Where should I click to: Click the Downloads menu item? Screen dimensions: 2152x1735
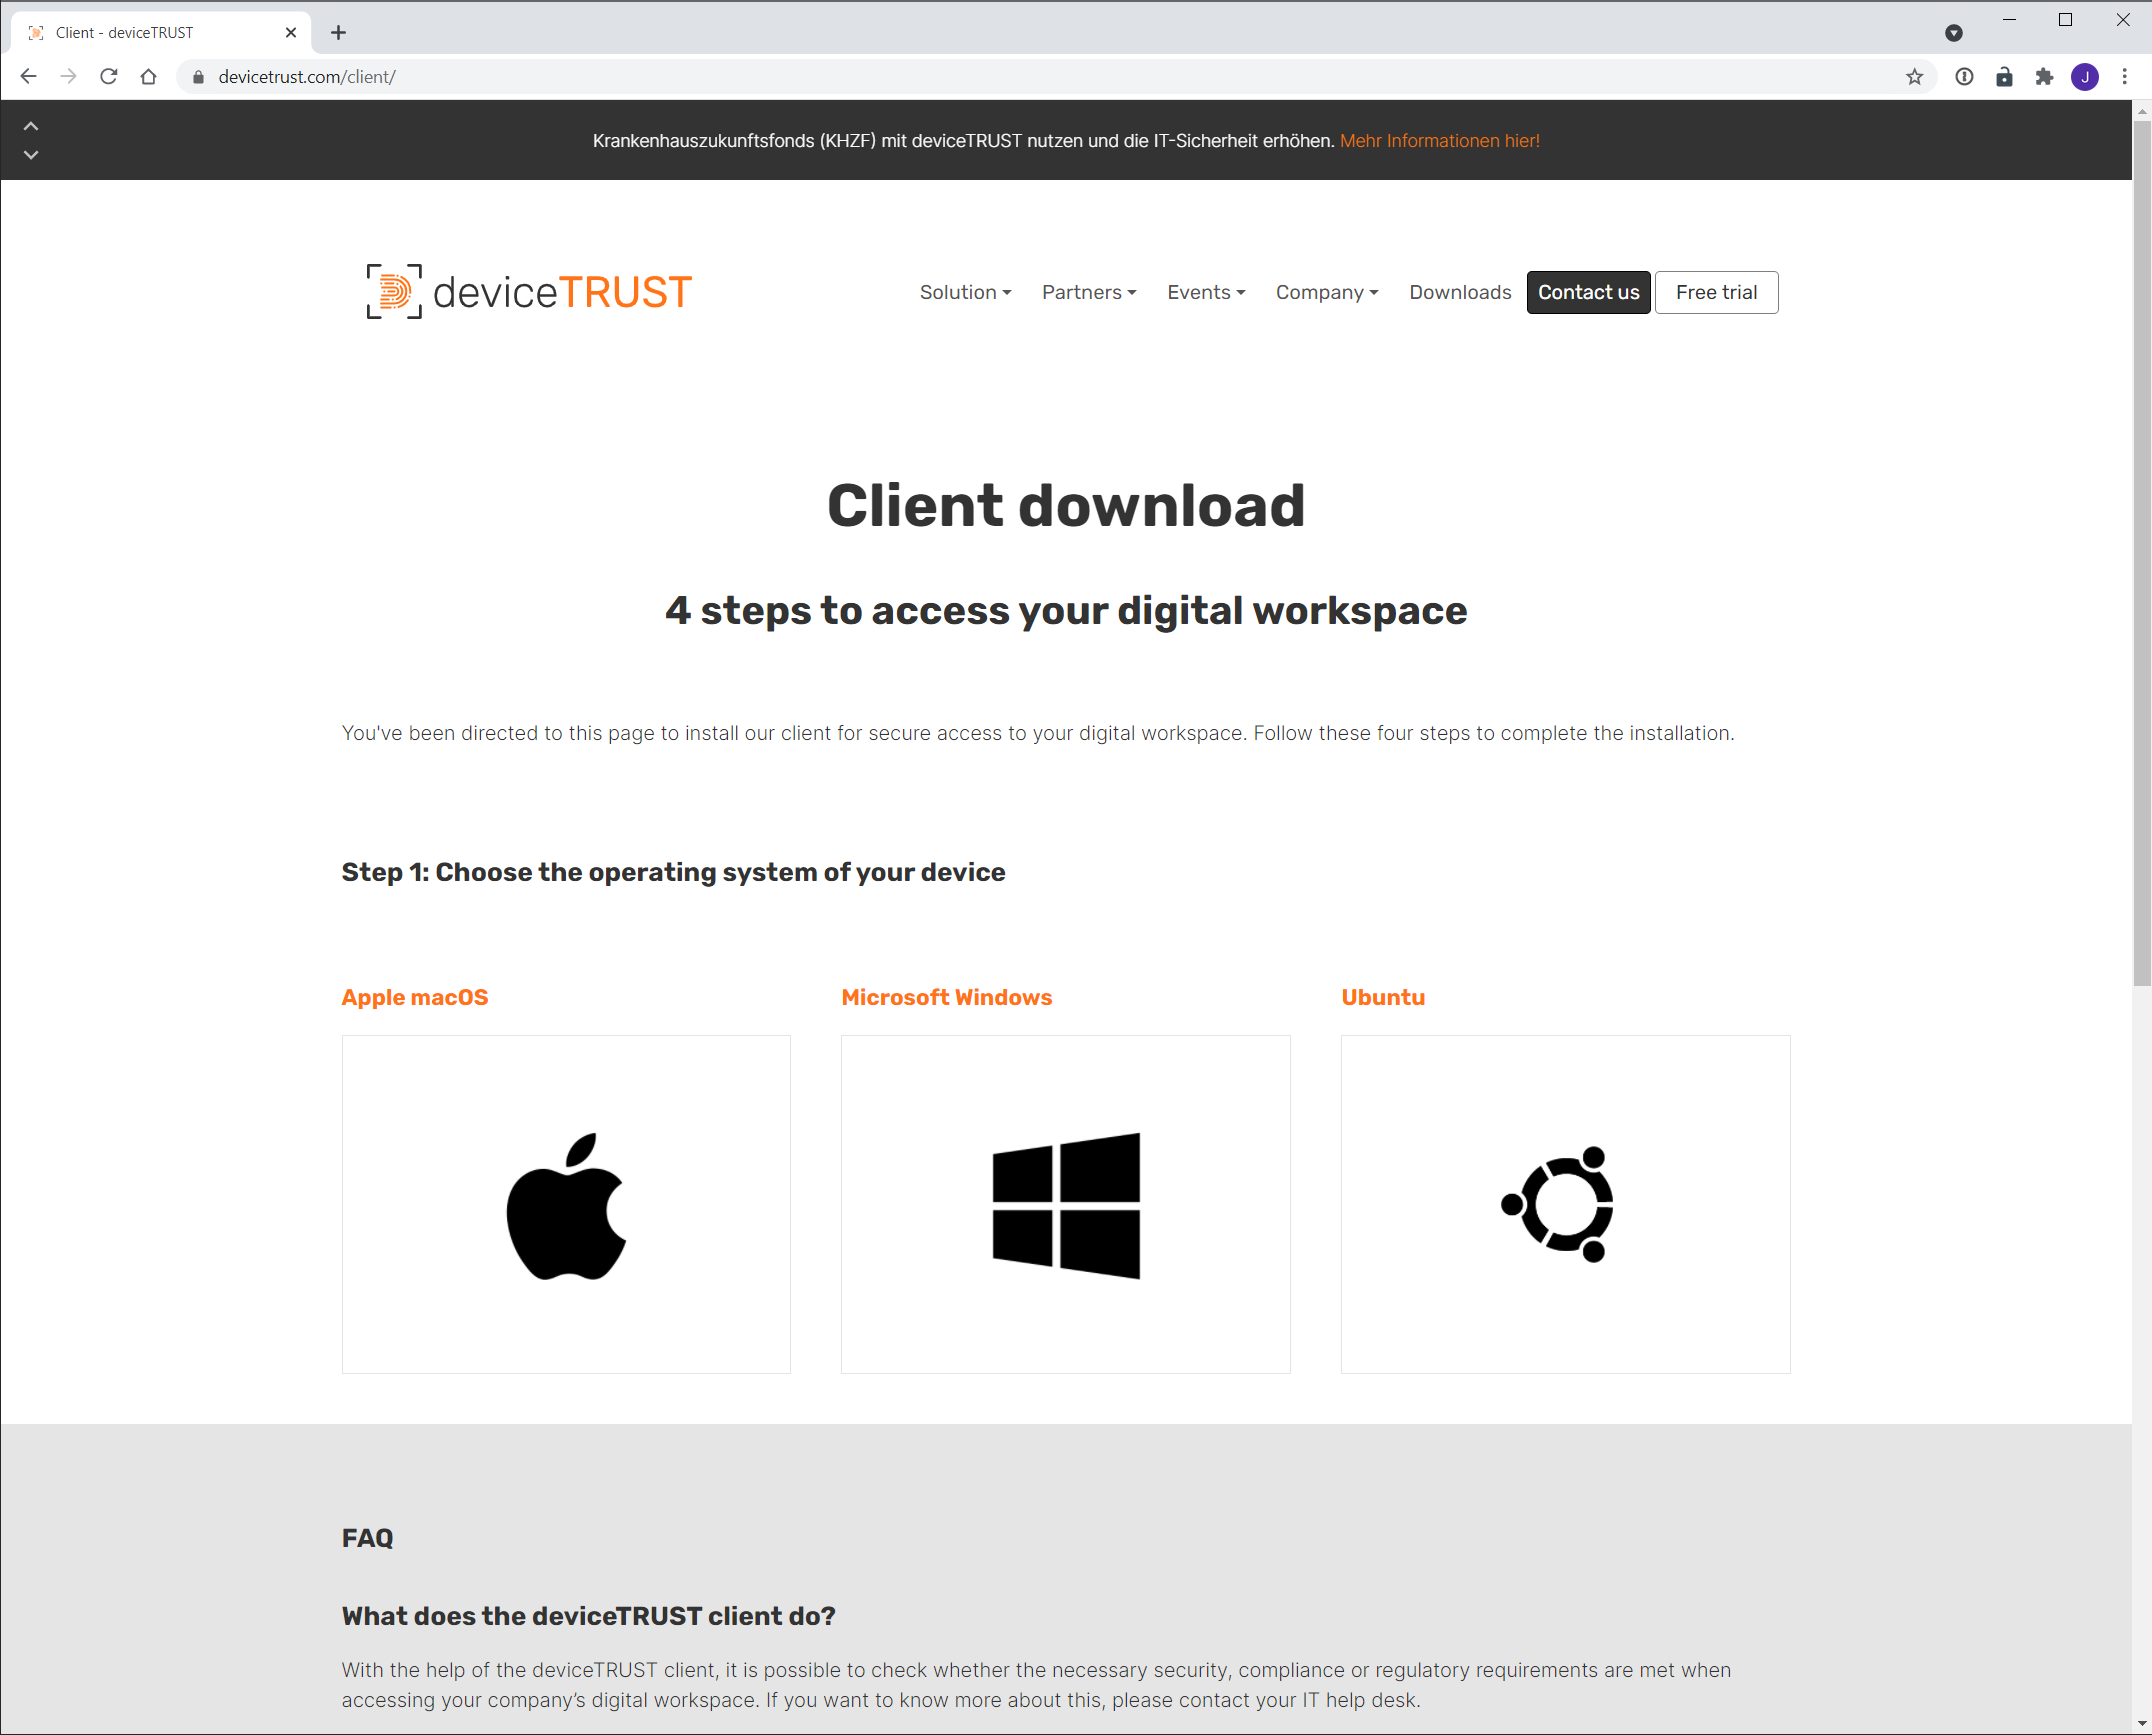(1460, 292)
